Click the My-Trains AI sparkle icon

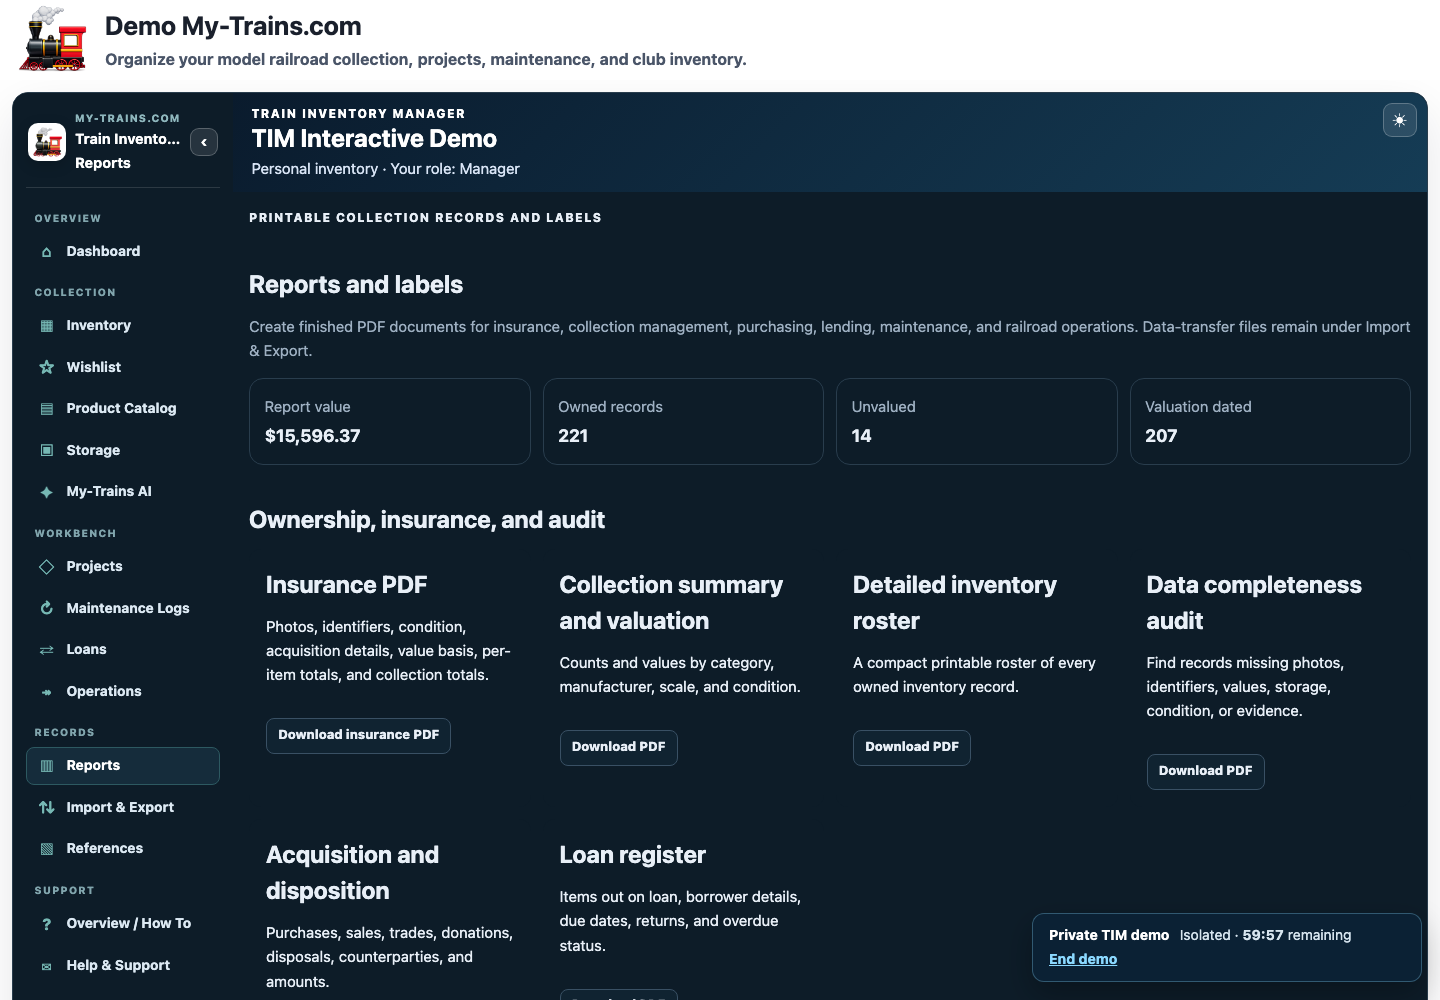coord(46,492)
